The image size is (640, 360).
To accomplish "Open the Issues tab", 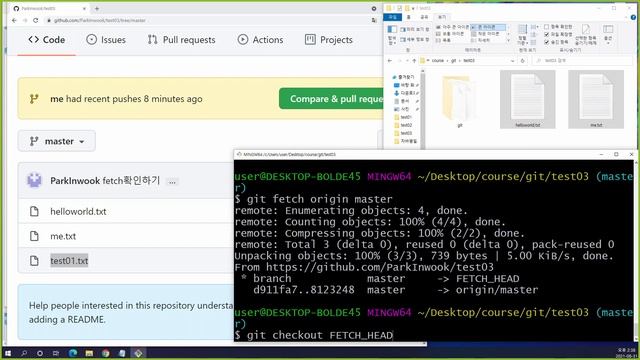I will coord(106,40).
